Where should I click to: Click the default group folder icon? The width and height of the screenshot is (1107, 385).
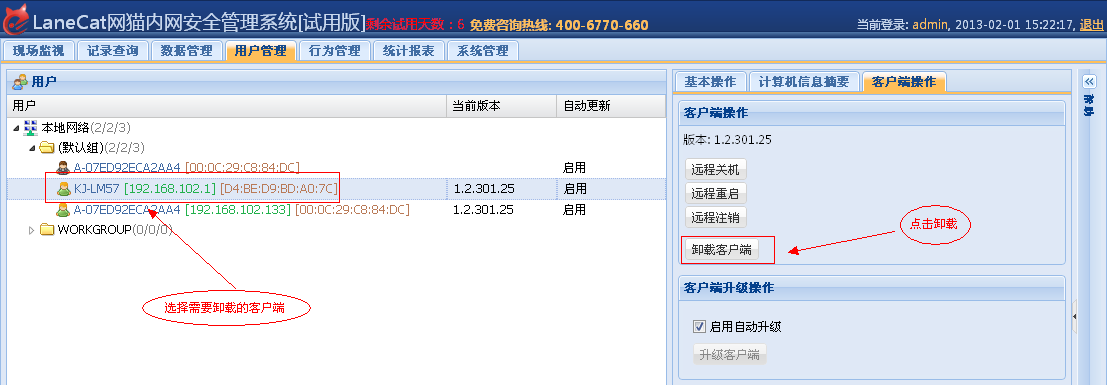click(47, 148)
